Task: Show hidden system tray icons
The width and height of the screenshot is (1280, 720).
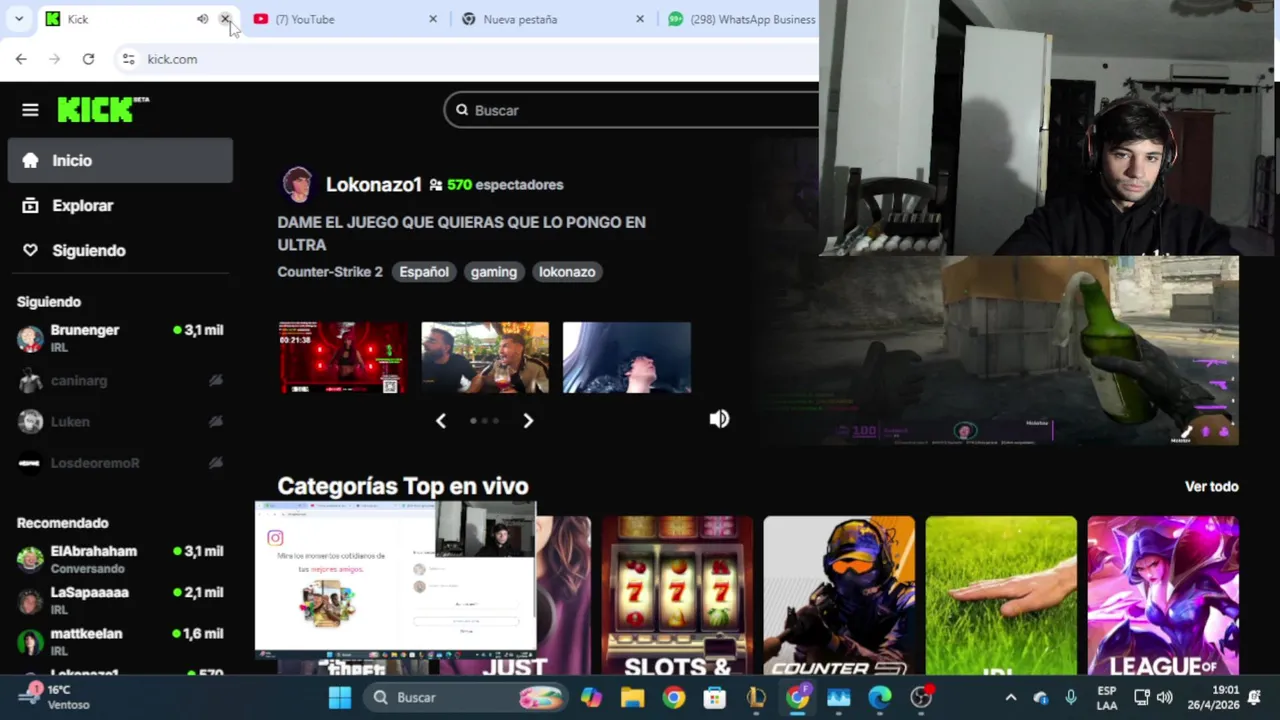Action: pos(1010,697)
